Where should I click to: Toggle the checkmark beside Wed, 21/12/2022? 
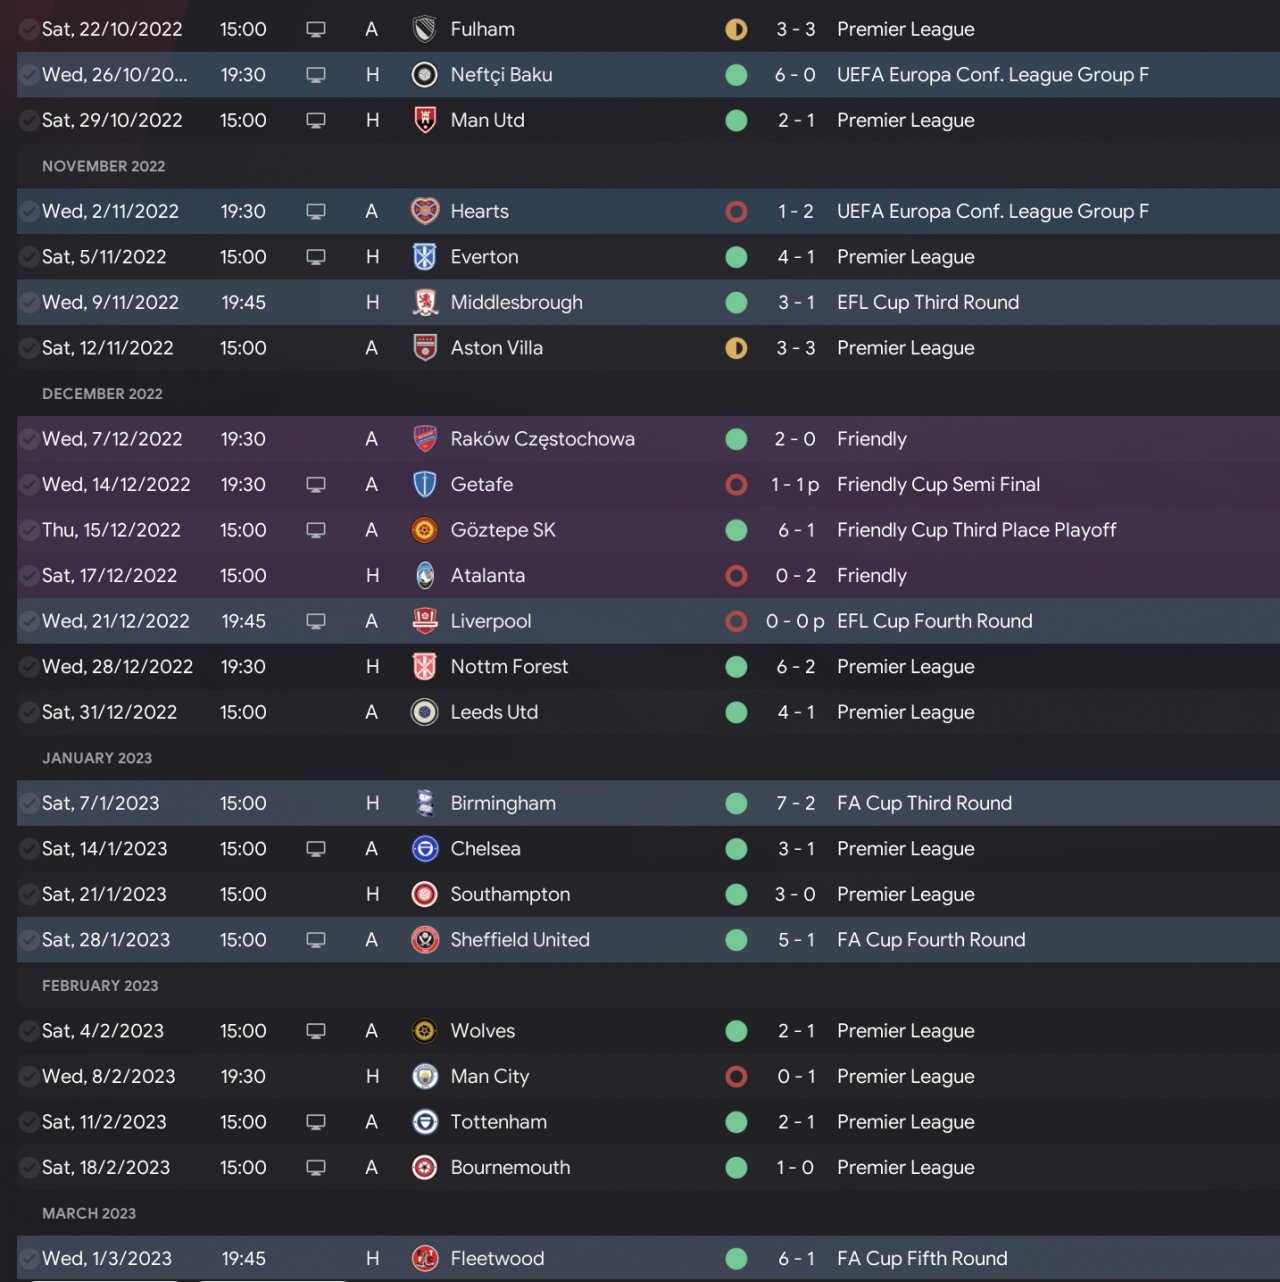coord(29,621)
